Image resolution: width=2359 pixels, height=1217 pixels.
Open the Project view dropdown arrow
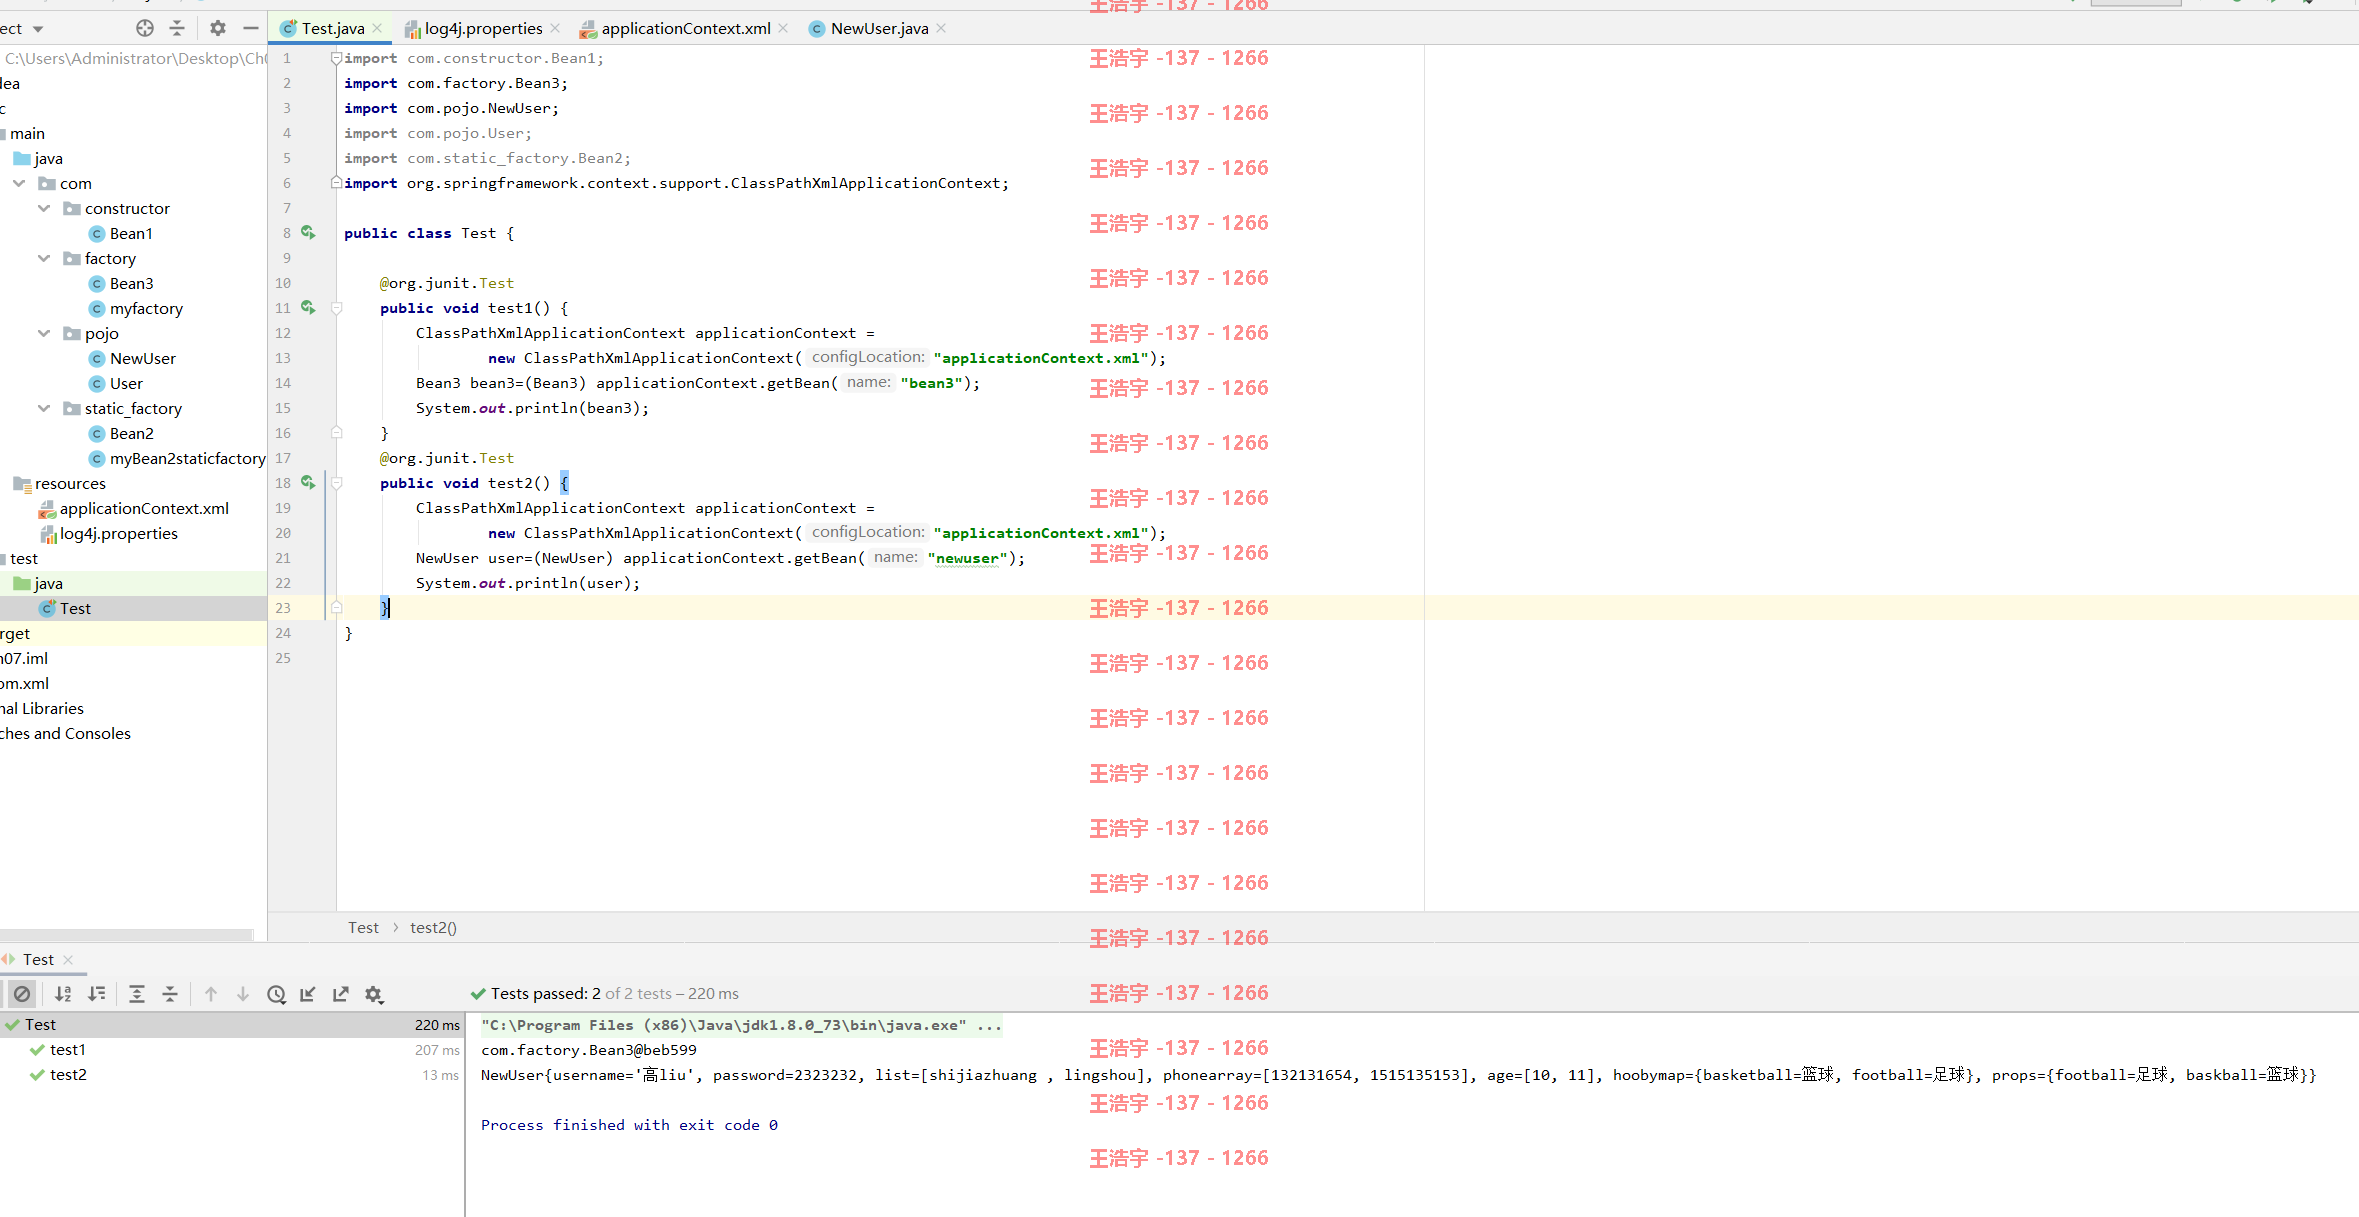click(x=38, y=29)
